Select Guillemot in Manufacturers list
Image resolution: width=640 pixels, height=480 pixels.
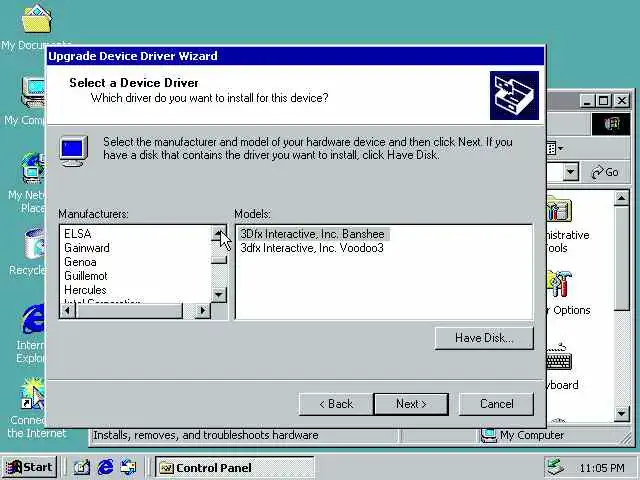[x=86, y=276]
